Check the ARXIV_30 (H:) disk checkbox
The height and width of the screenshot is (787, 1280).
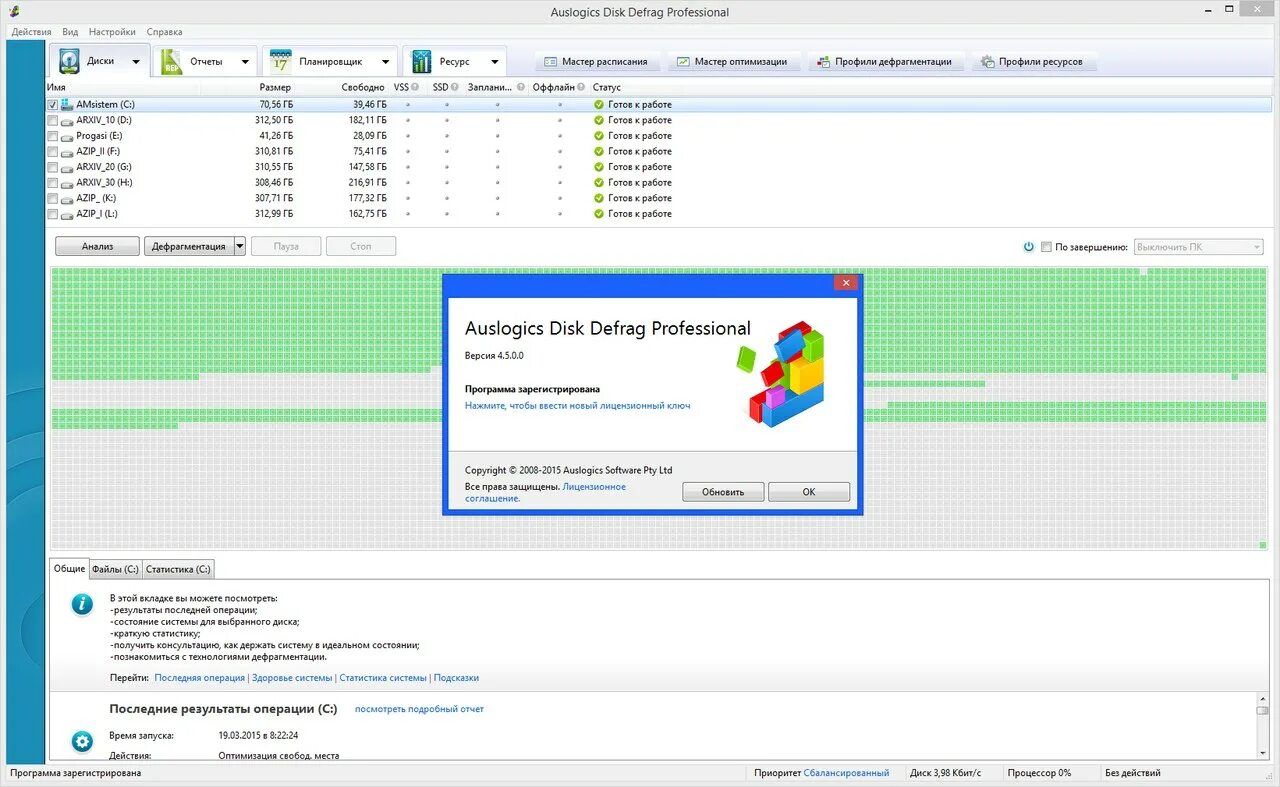(53, 183)
